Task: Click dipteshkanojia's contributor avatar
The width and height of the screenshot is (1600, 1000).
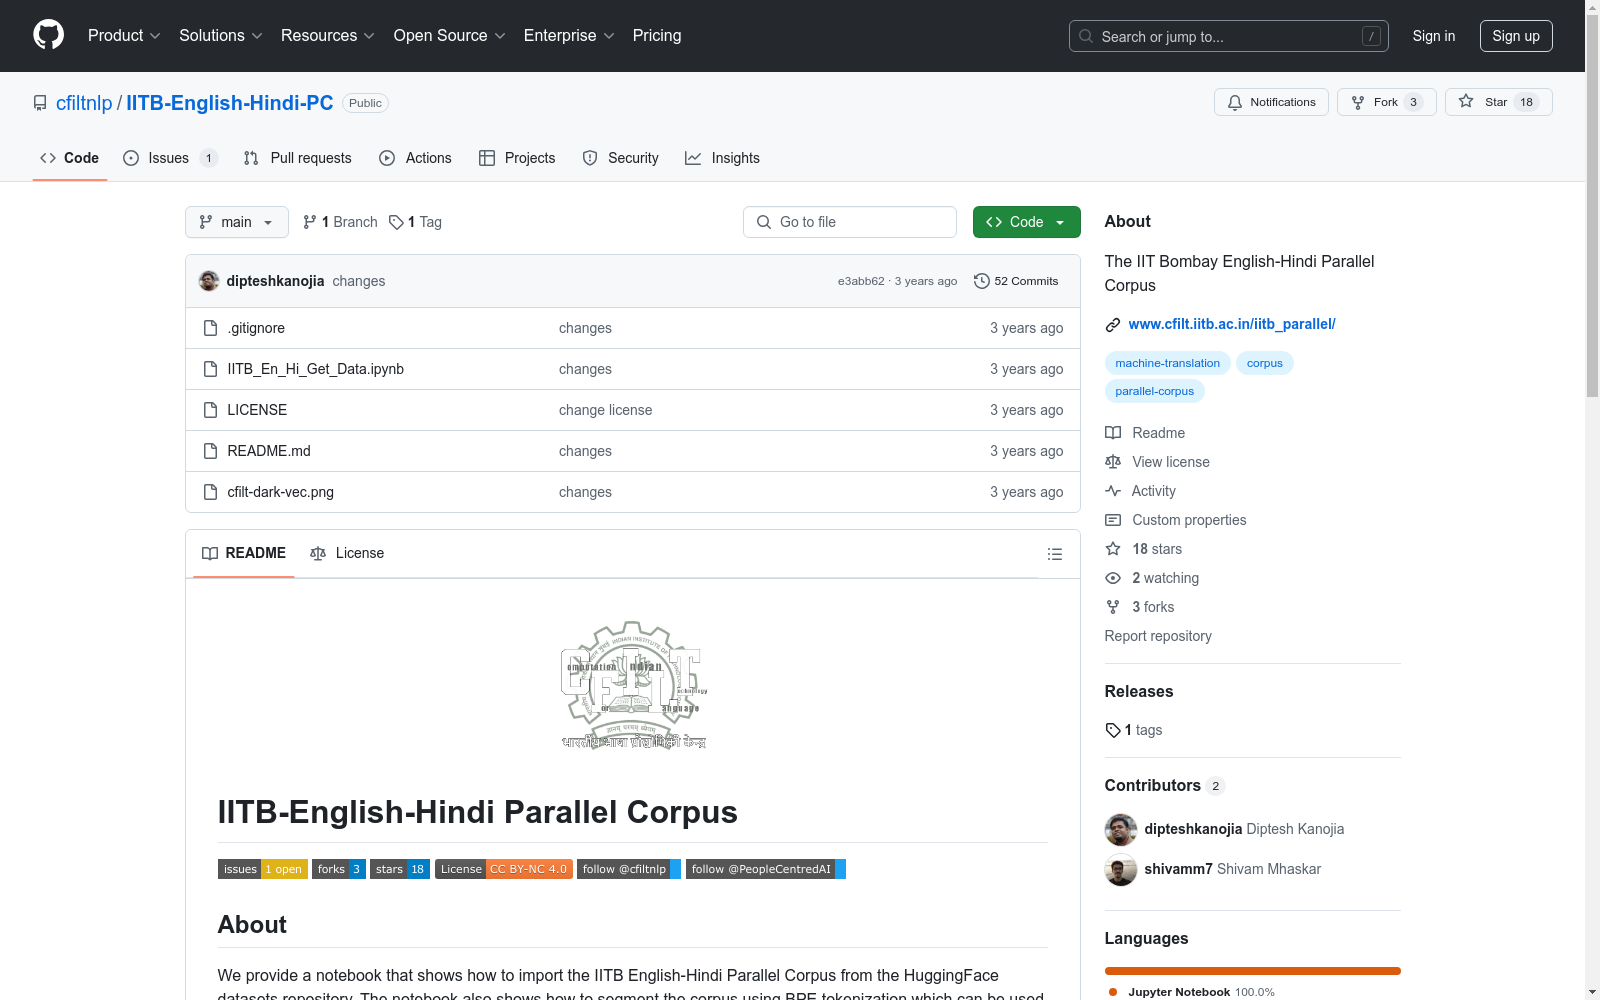Action: pyautogui.click(x=1121, y=829)
